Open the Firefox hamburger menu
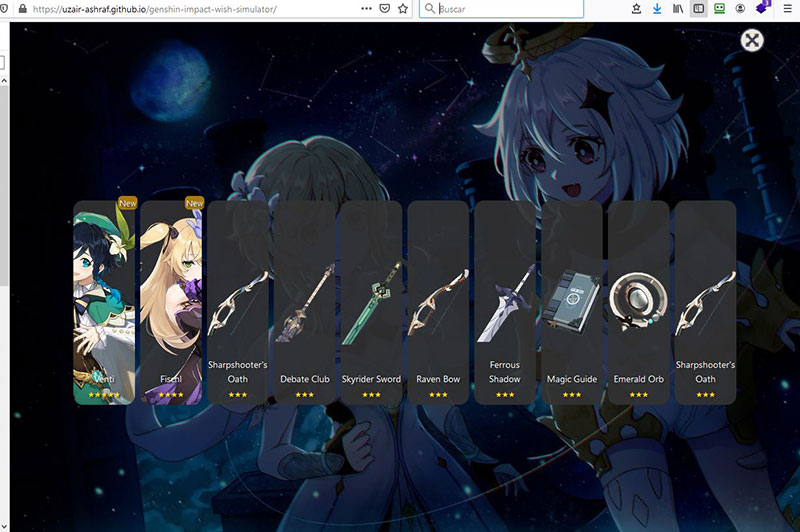 point(787,9)
